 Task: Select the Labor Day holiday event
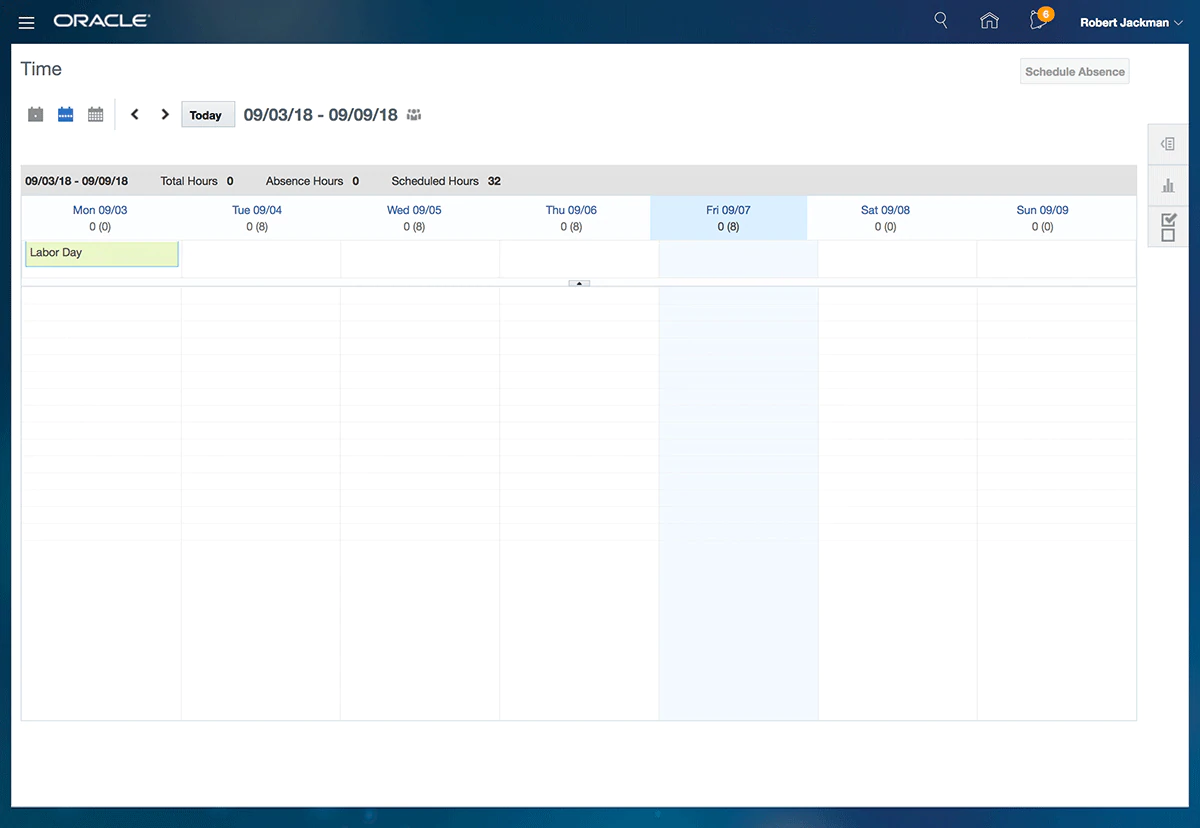(101, 254)
